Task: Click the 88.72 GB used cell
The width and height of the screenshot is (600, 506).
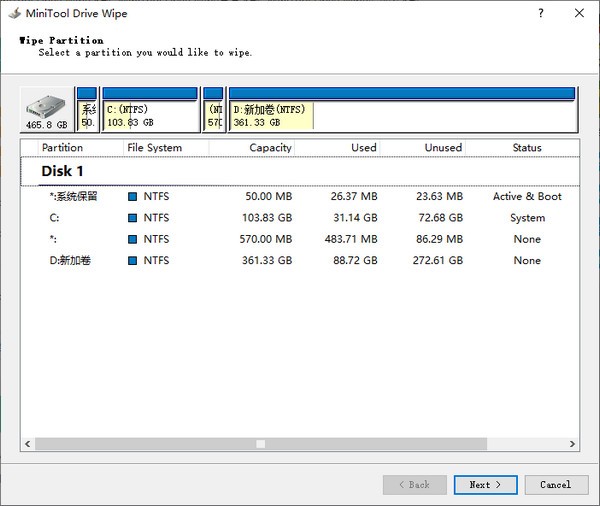Action: 355,261
